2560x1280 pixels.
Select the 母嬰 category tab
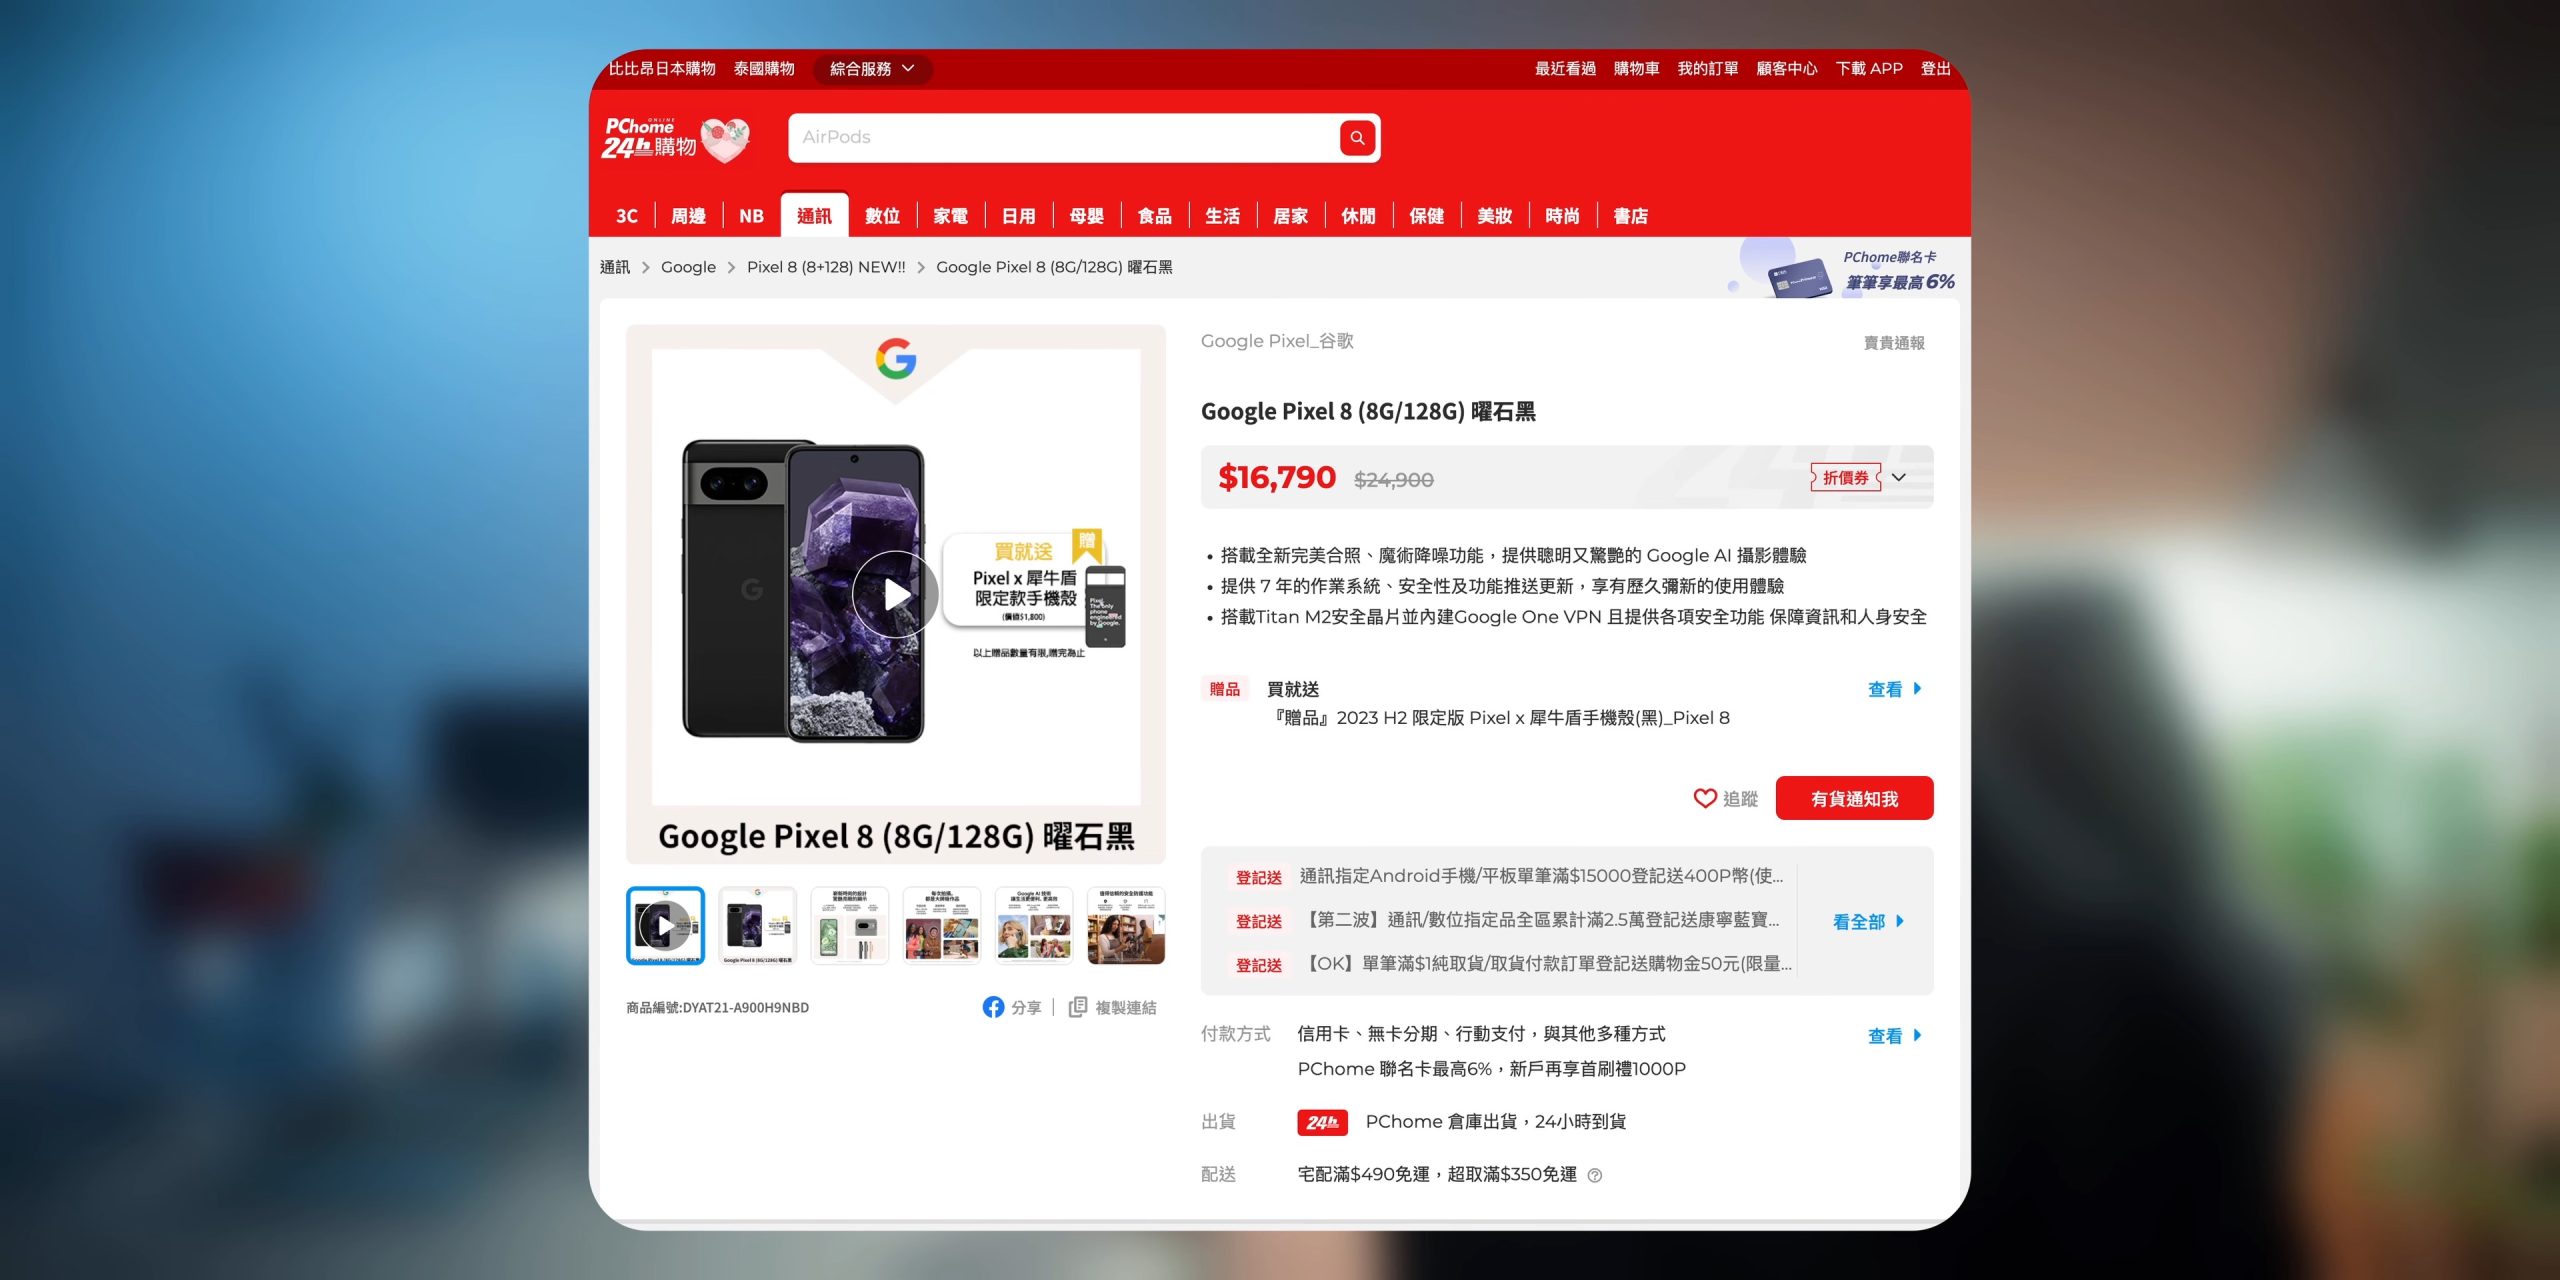click(1086, 216)
